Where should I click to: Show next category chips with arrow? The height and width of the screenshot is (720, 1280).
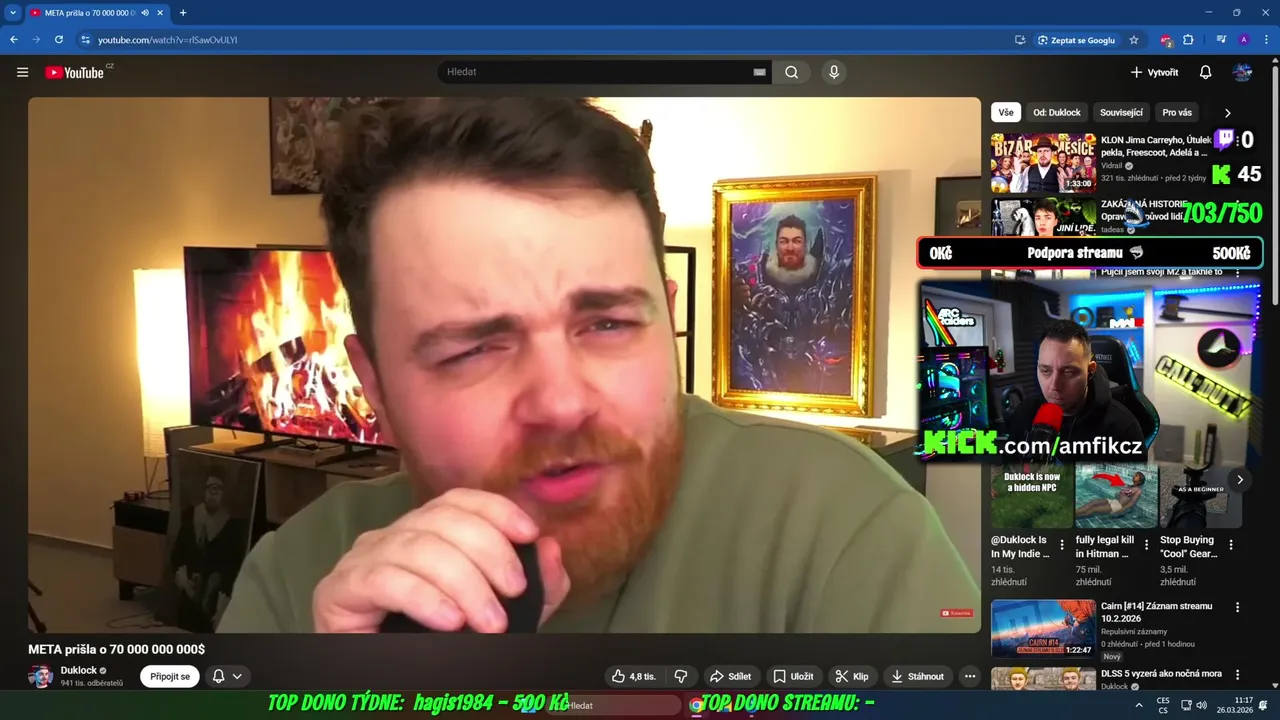(1227, 113)
